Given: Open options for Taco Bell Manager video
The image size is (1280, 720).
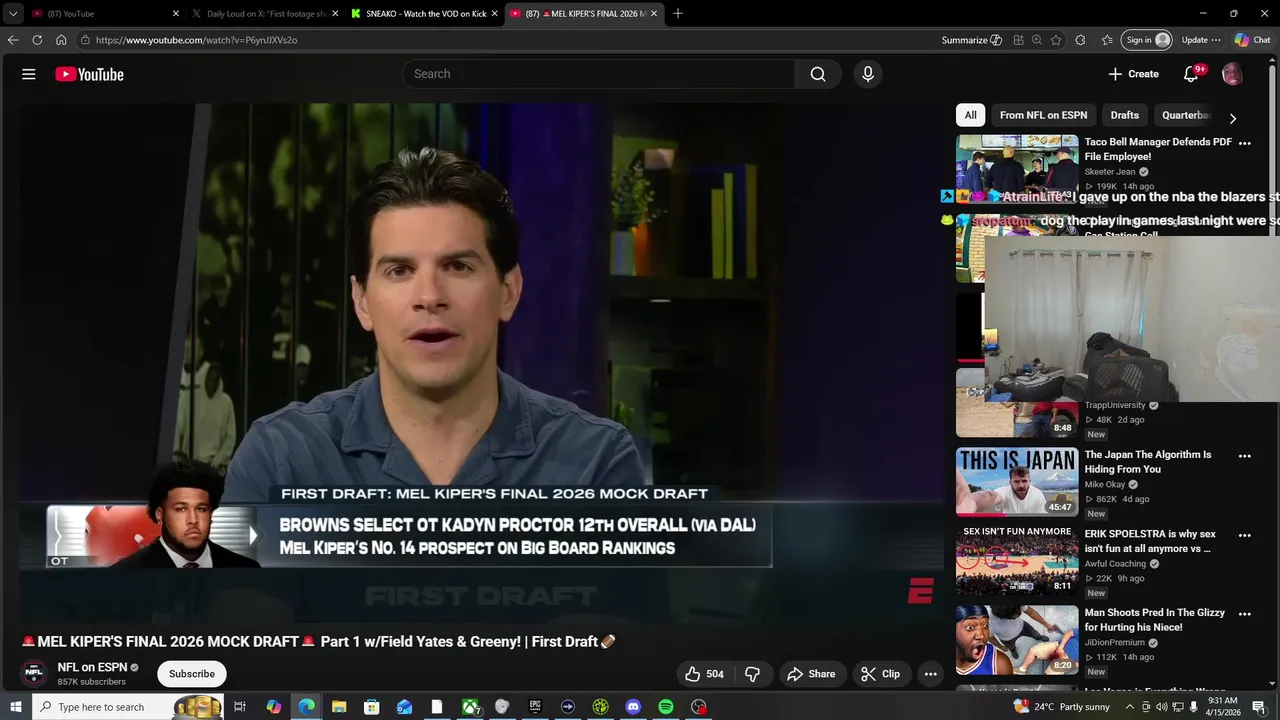Looking at the screenshot, I should coord(1245,144).
